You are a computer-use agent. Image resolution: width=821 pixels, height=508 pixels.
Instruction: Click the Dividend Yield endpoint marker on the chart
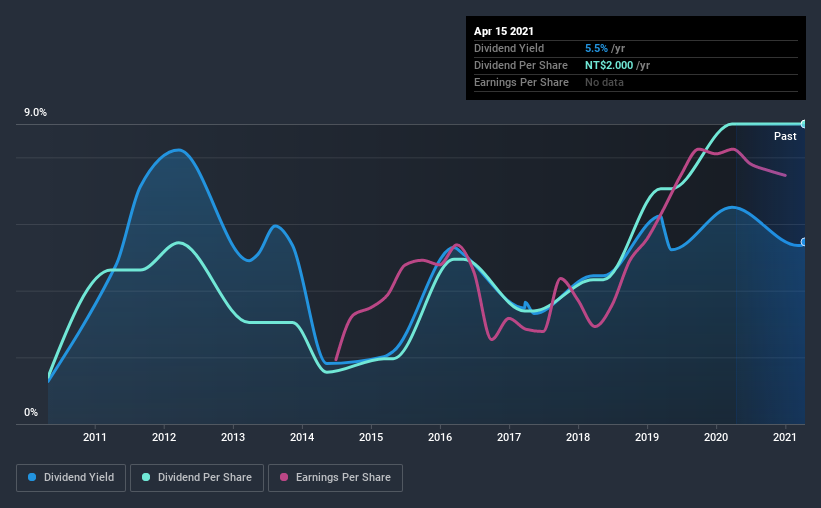point(804,242)
